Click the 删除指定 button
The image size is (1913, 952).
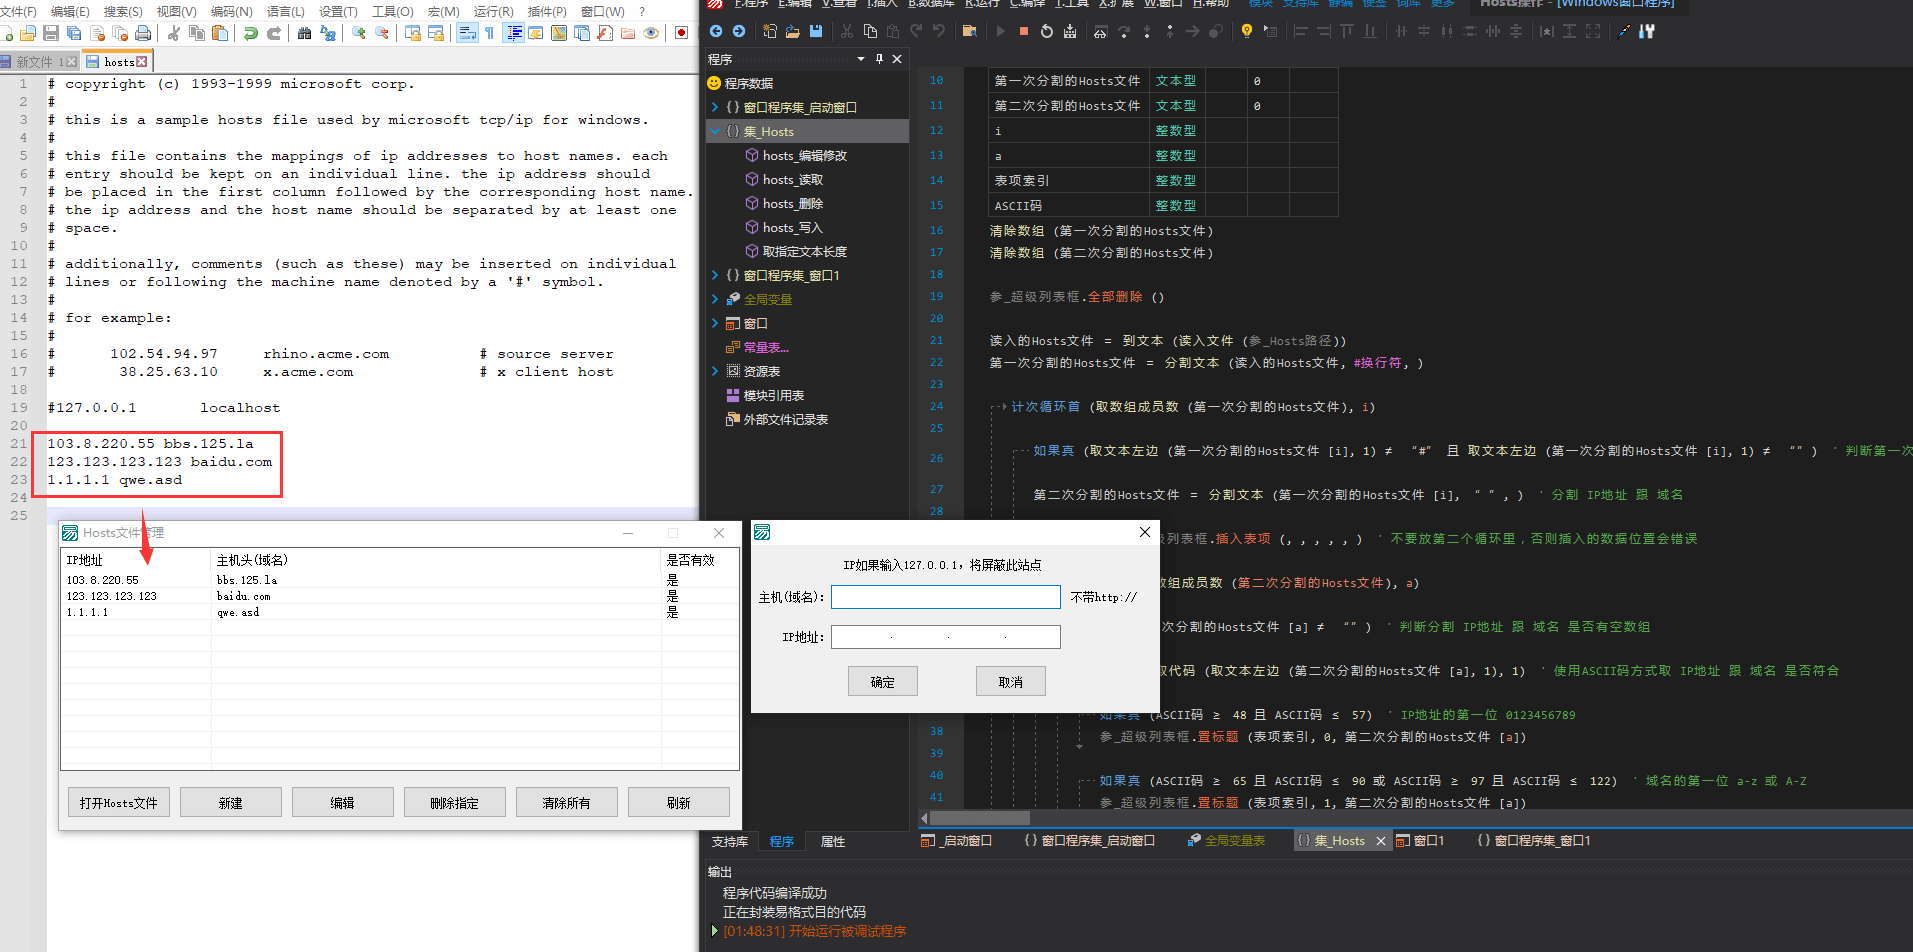tap(454, 803)
